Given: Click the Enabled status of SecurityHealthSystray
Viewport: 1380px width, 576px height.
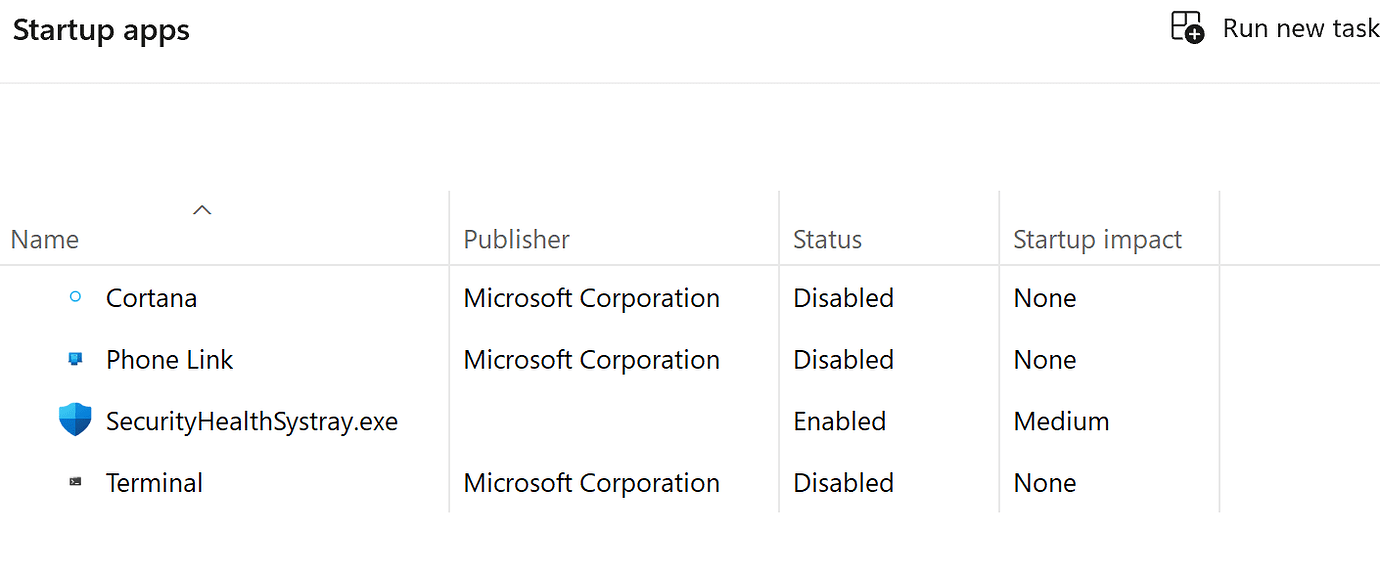Looking at the screenshot, I should (839, 422).
